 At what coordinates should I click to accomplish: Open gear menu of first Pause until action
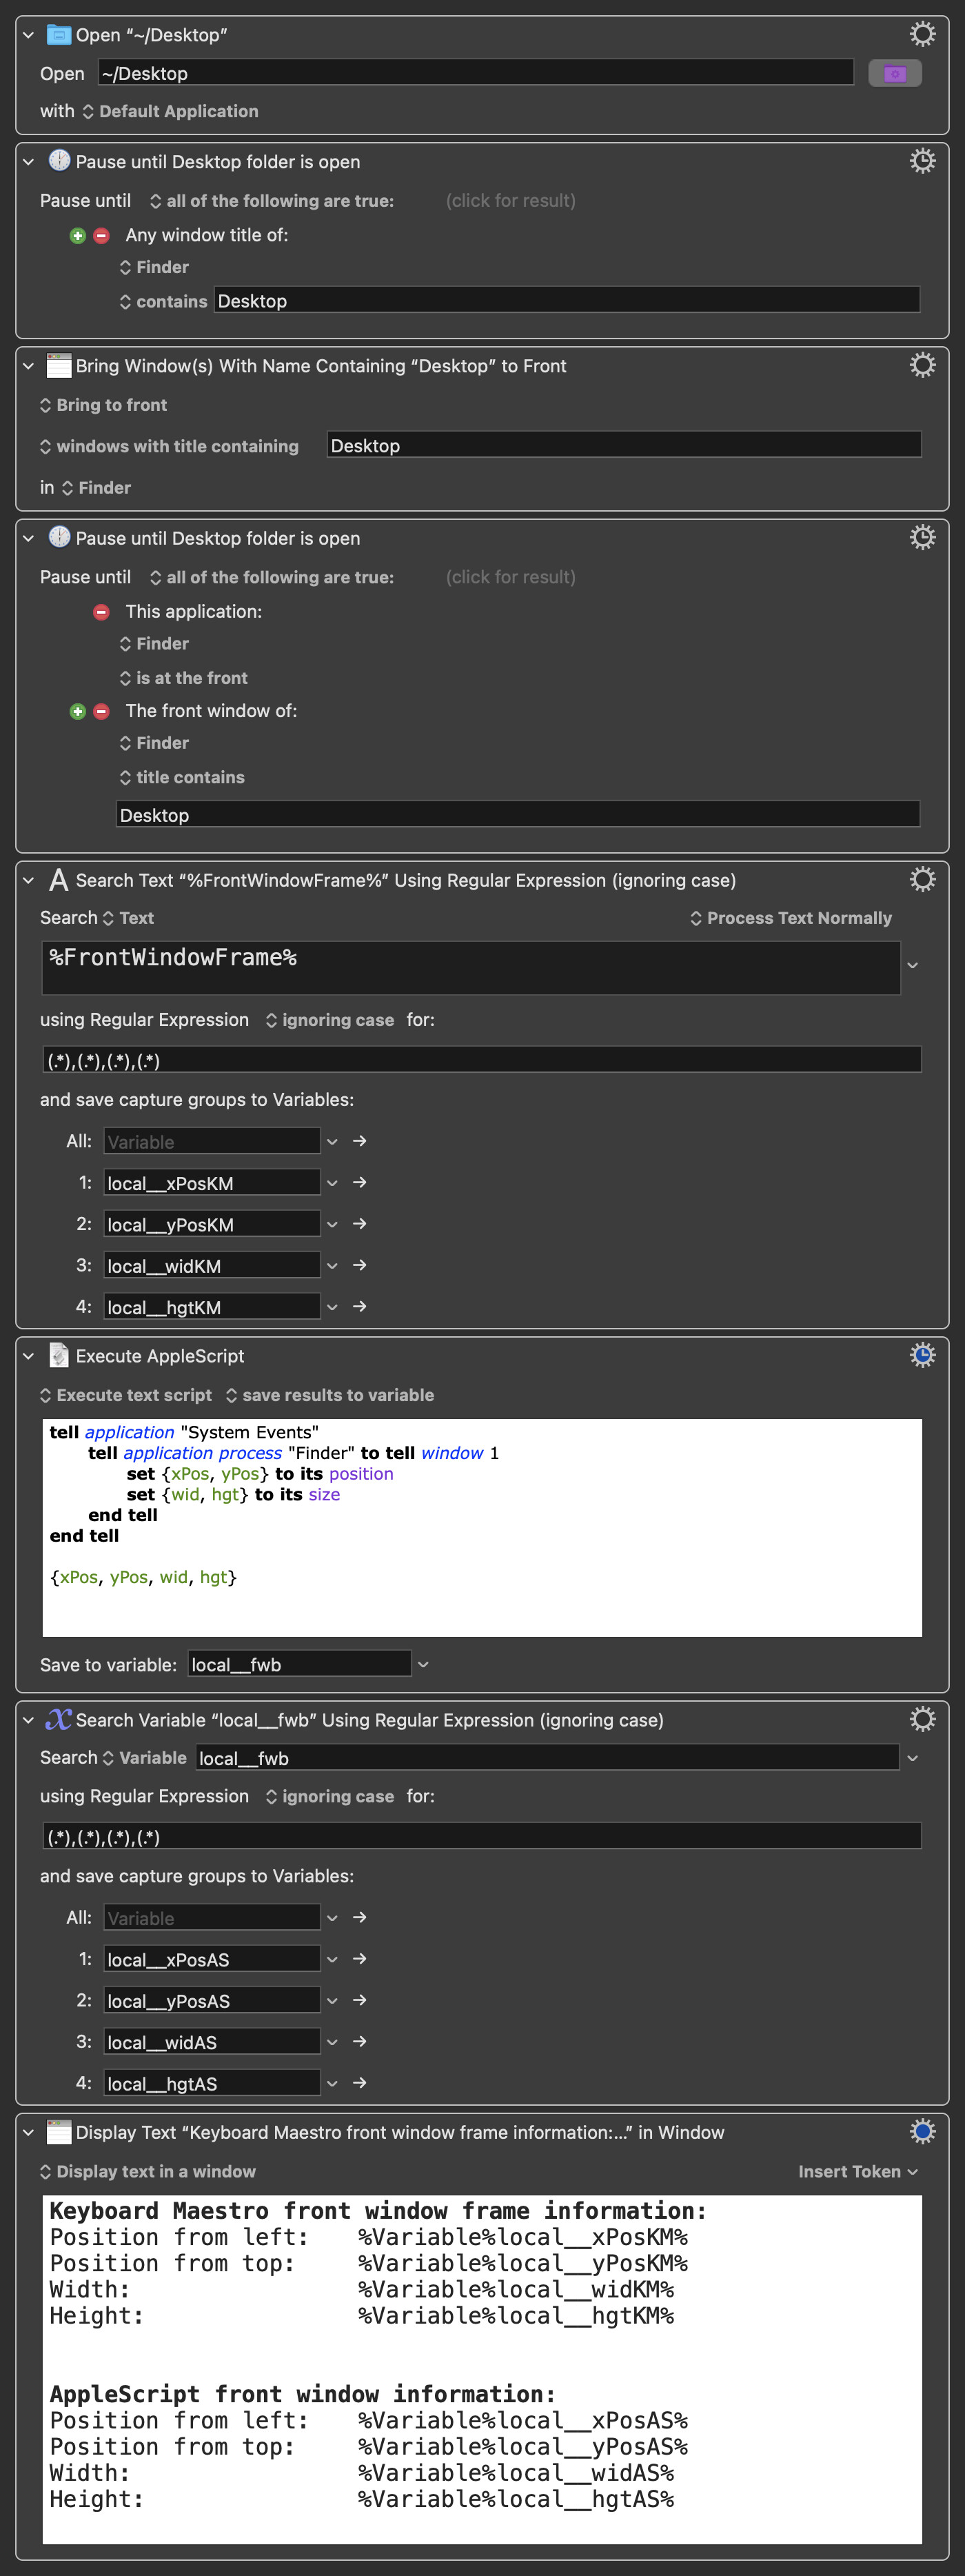(922, 161)
